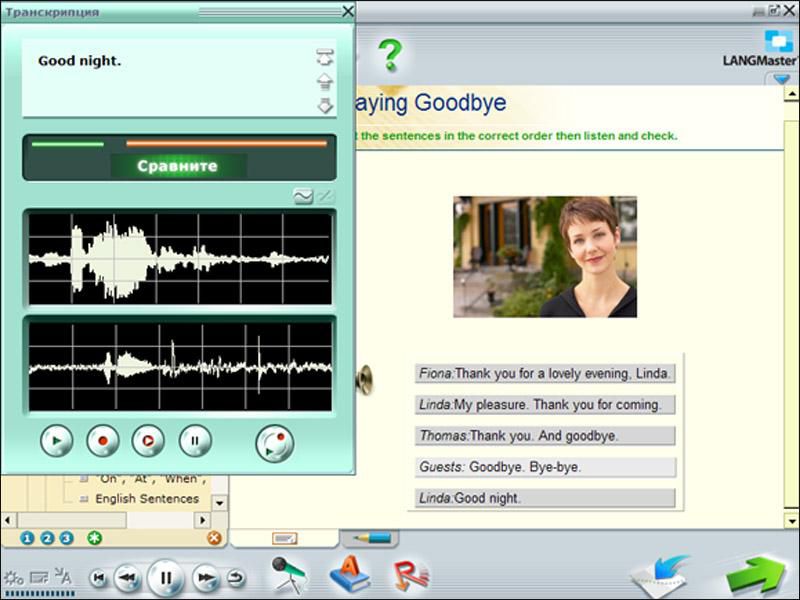Jump to the first sentence with the top arrow

coord(324,58)
